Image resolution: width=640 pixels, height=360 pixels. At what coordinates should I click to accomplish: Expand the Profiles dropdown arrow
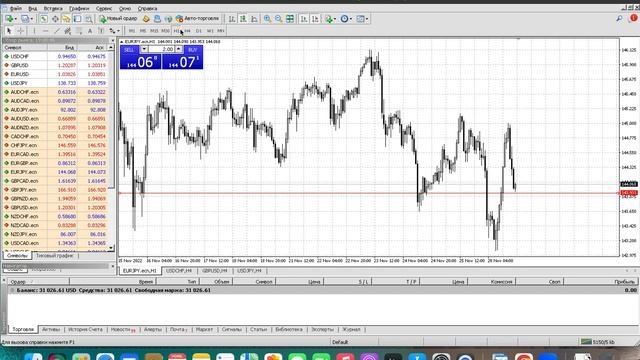(x=31, y=19)
